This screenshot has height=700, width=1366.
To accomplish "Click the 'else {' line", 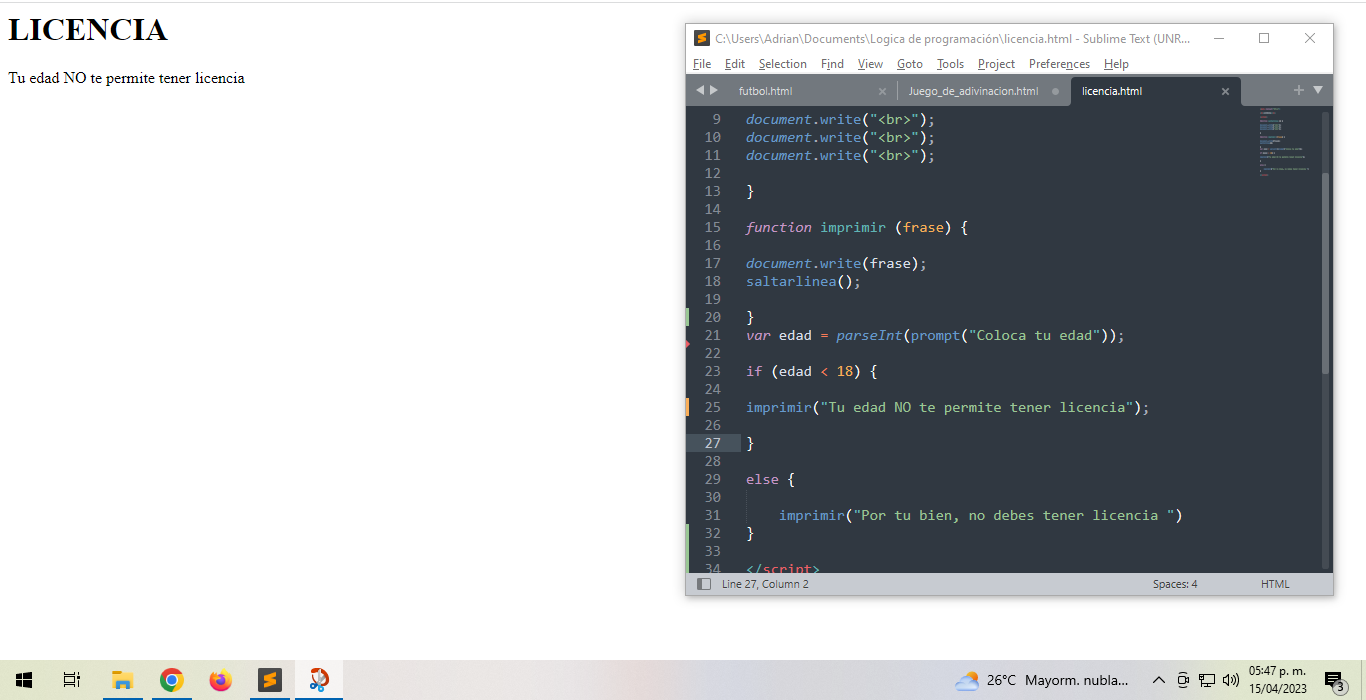I will 770,479.
